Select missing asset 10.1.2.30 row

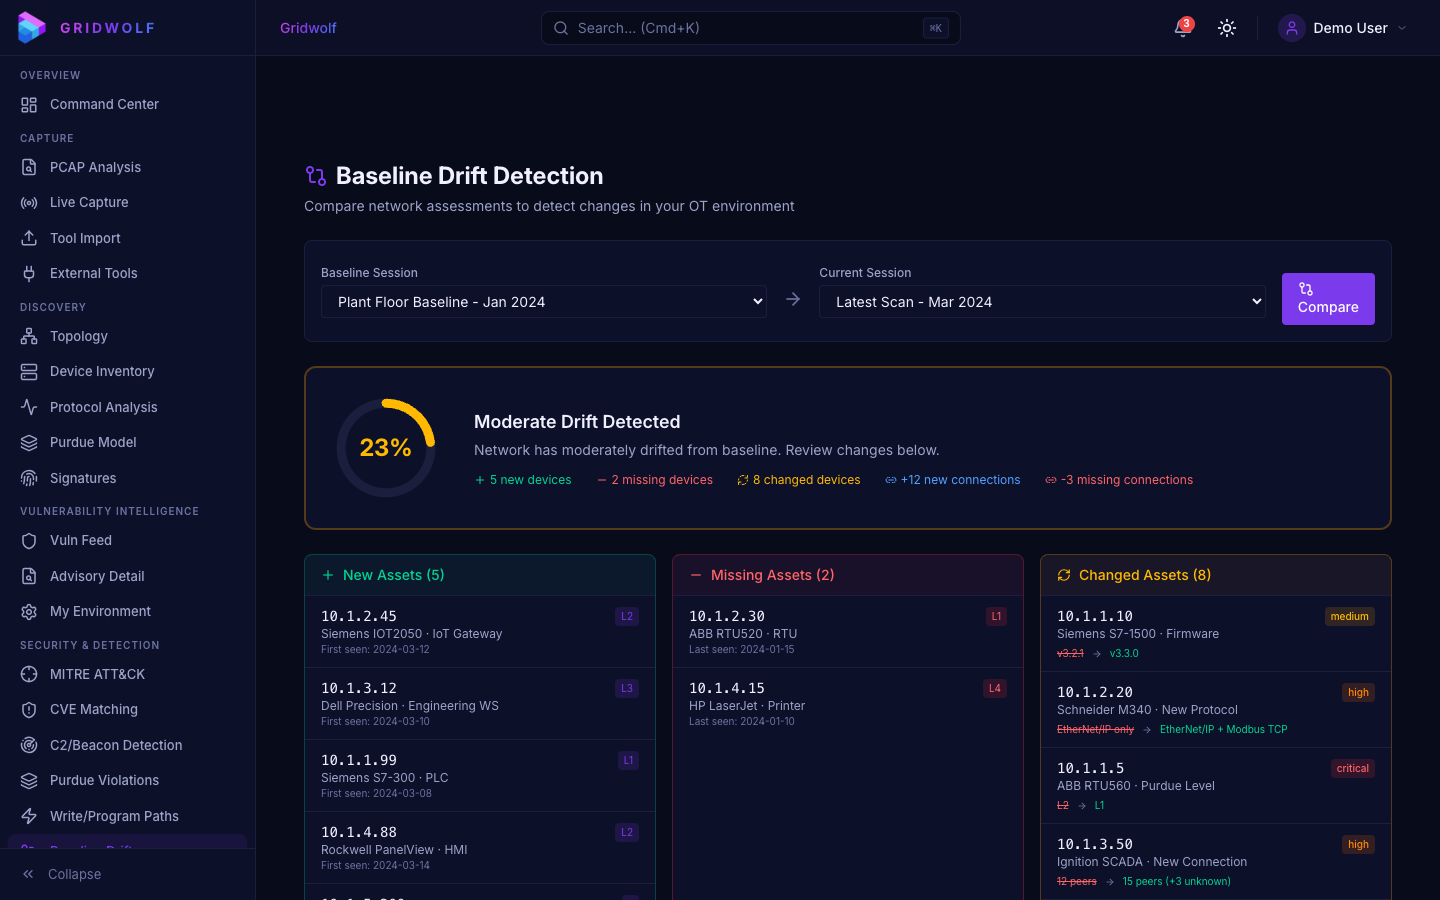[848, 632]
